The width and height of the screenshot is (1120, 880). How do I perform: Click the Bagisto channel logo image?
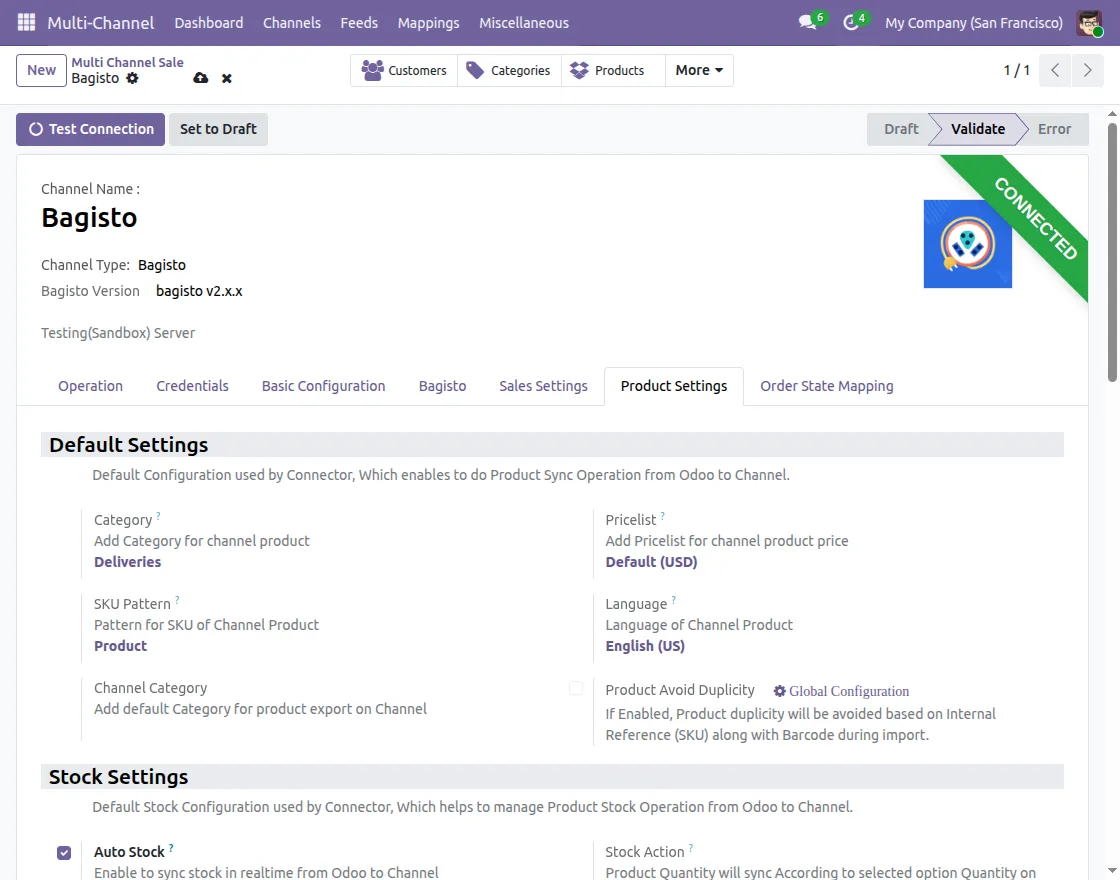tap(967, 244)
